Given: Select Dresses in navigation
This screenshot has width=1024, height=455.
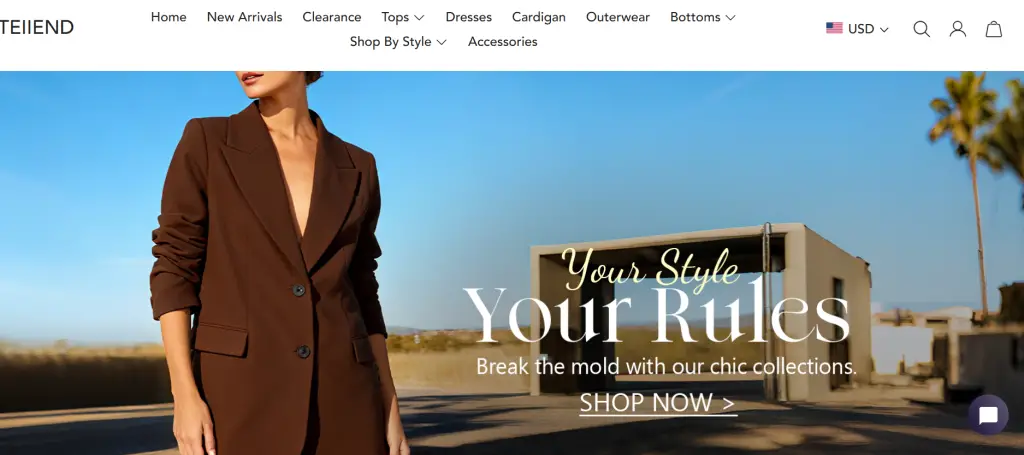Looking at the screenshot, I should [468, 17].
